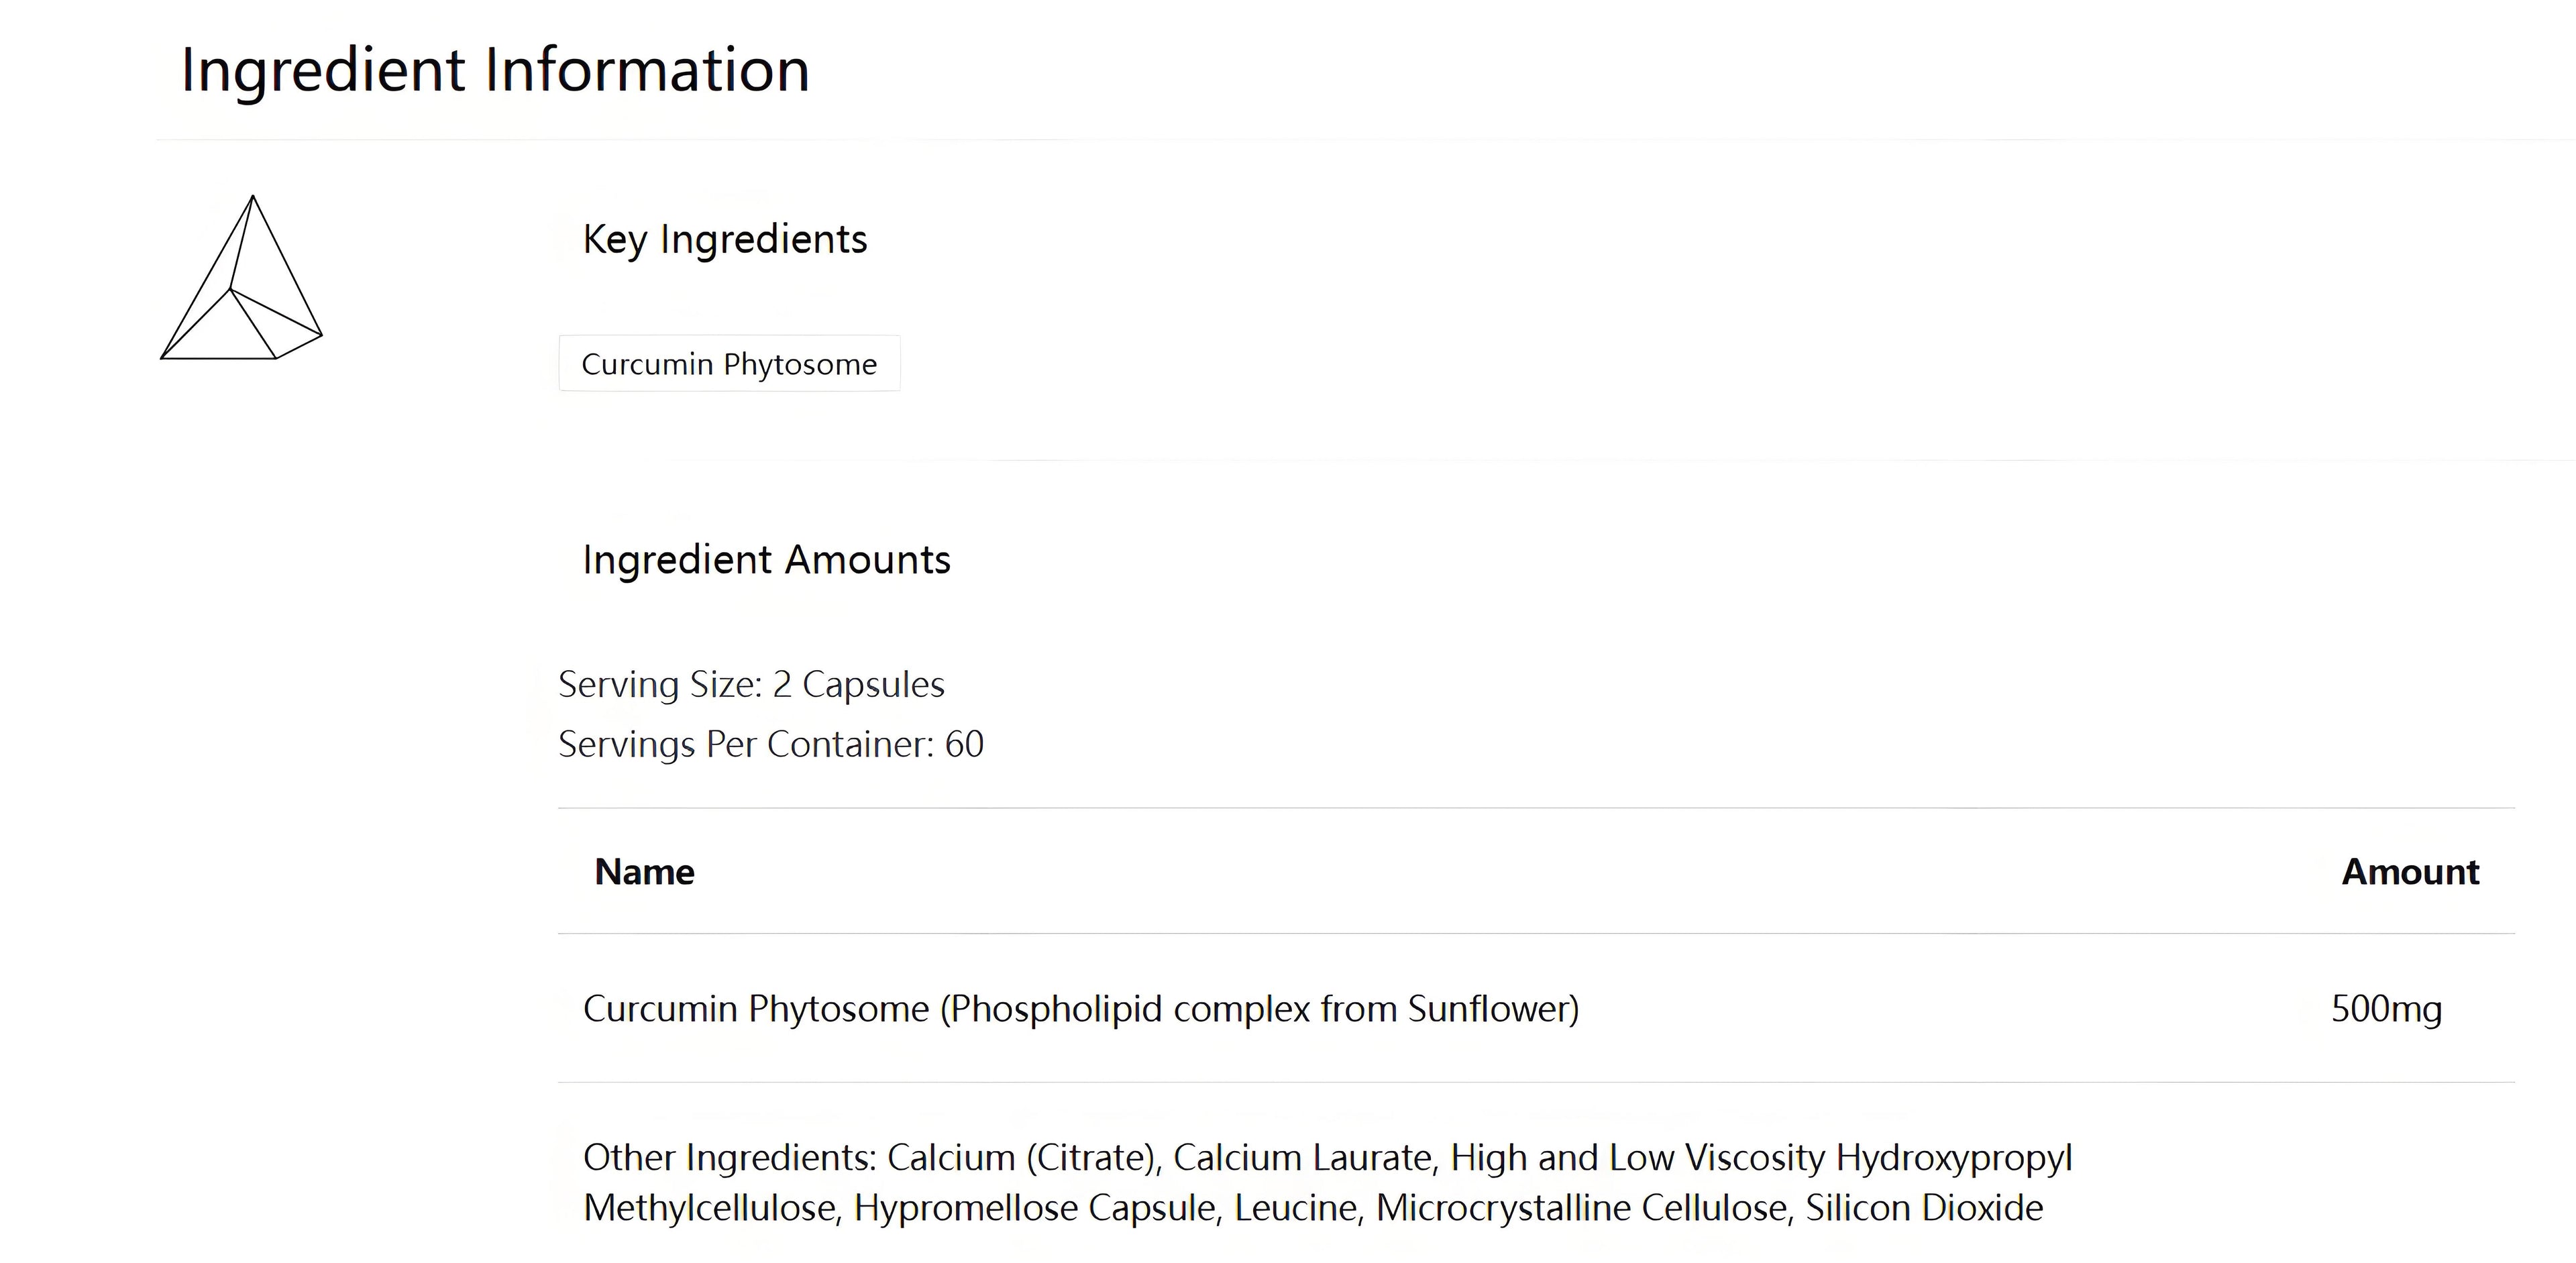Click the Name column header
Viewport: 2576px width, 1263px height.
[644, 872]
